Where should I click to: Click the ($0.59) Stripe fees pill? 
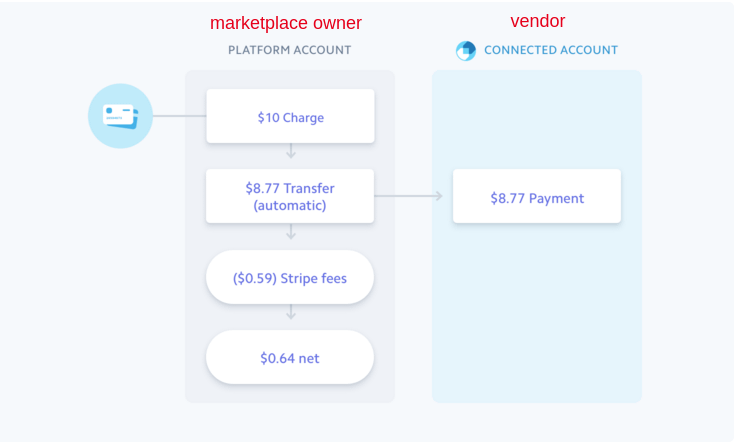point(290,278)
